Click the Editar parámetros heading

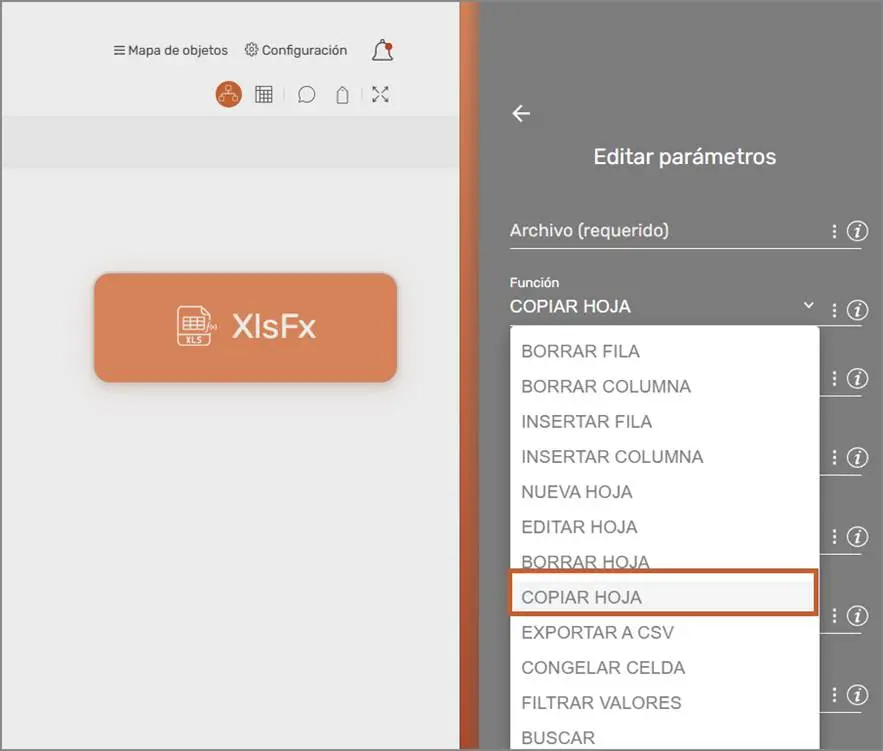(684, 157)
